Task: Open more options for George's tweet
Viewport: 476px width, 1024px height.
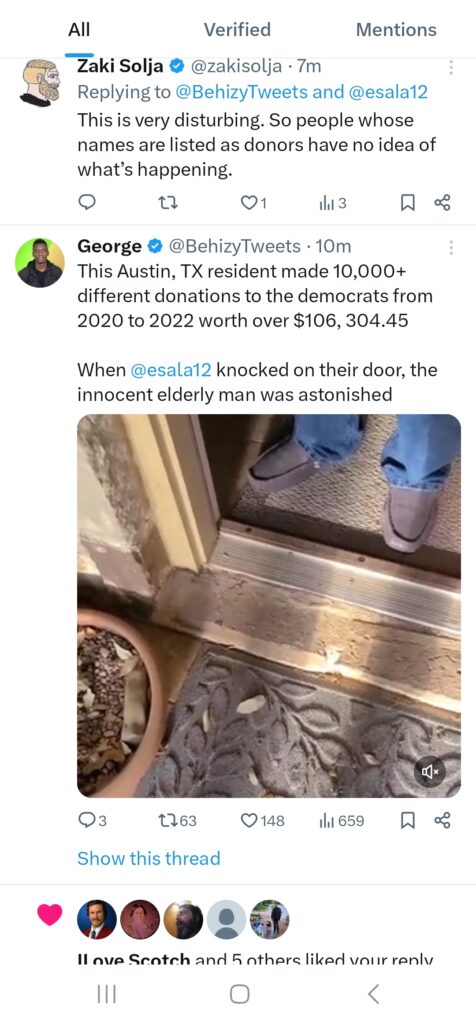Action: coord(451,247)
